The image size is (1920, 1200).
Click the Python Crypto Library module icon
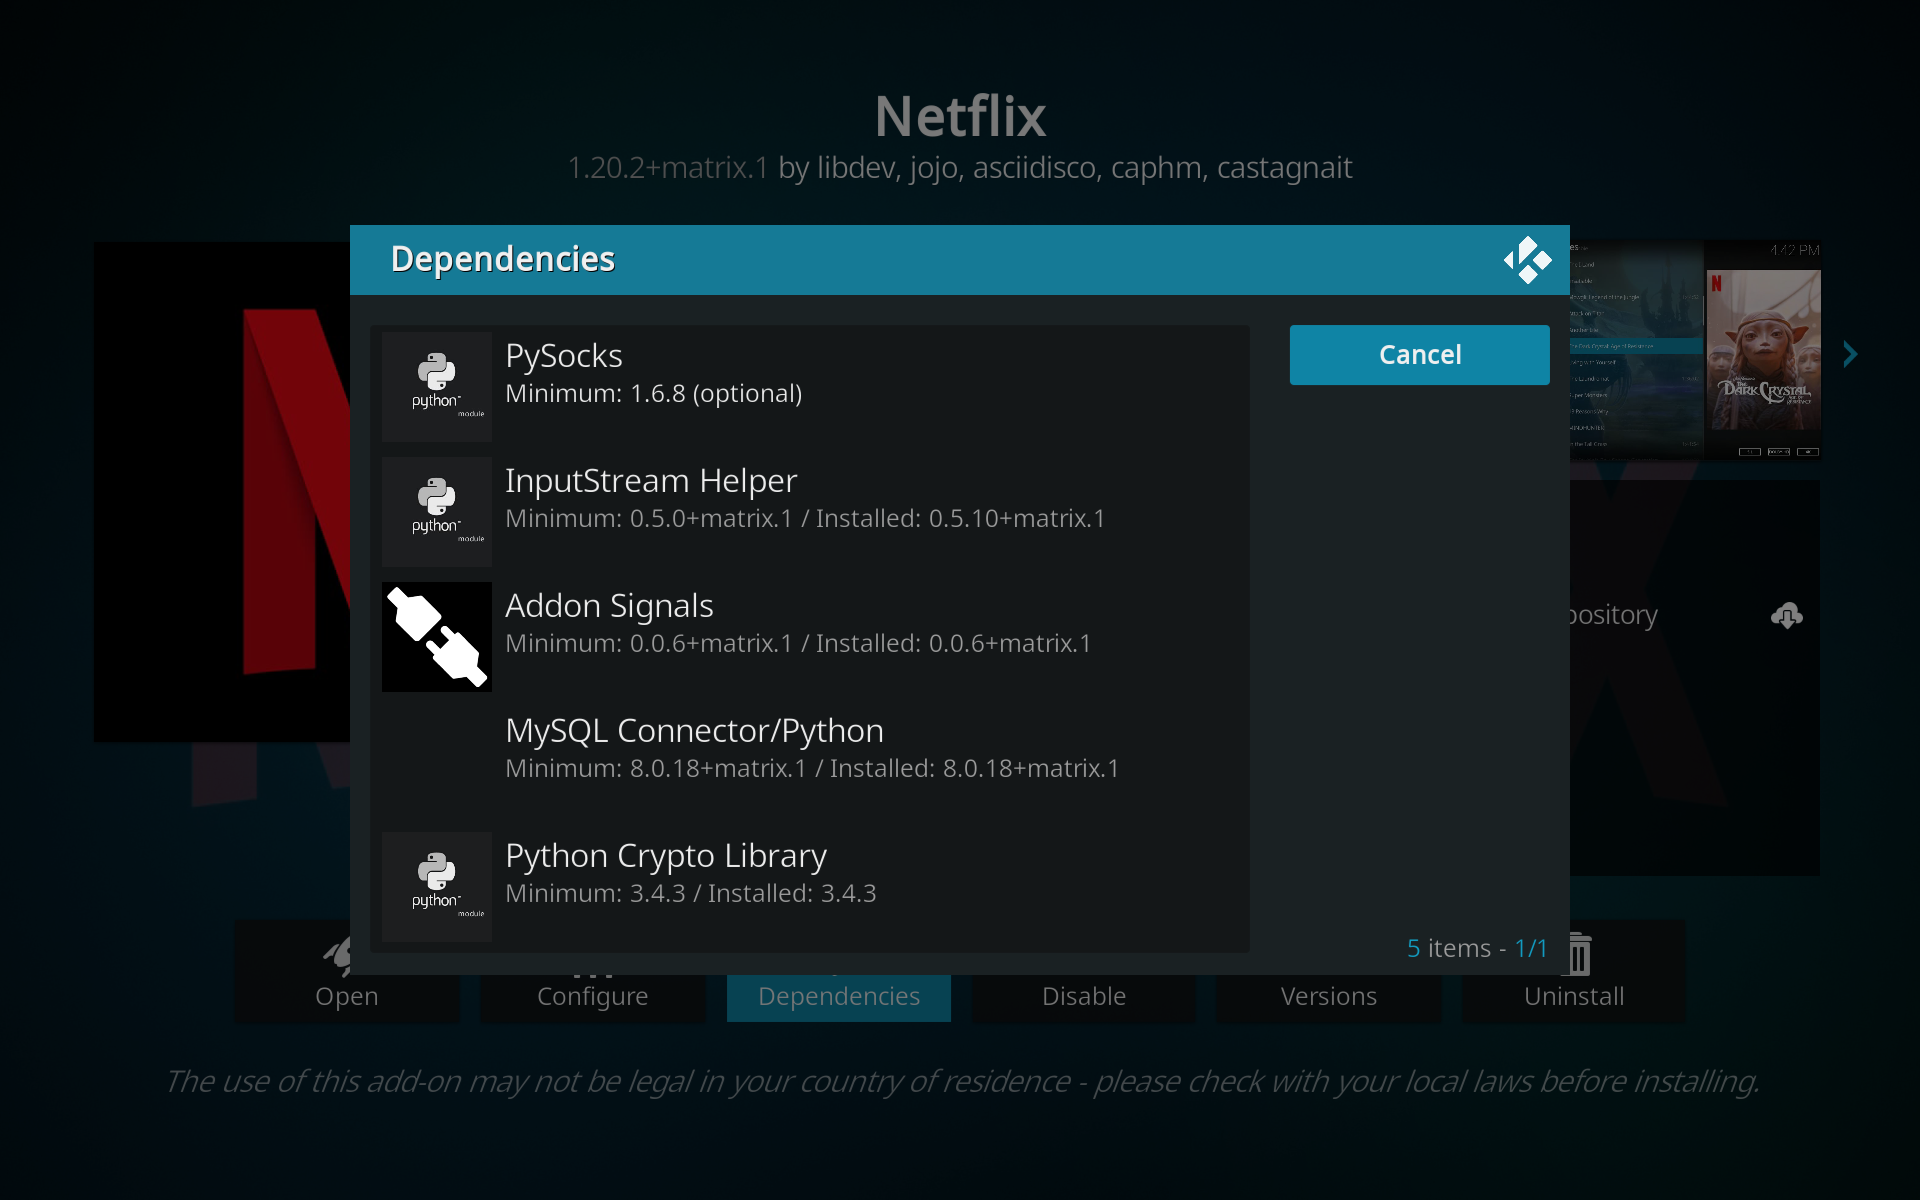(x=437, y=886)
